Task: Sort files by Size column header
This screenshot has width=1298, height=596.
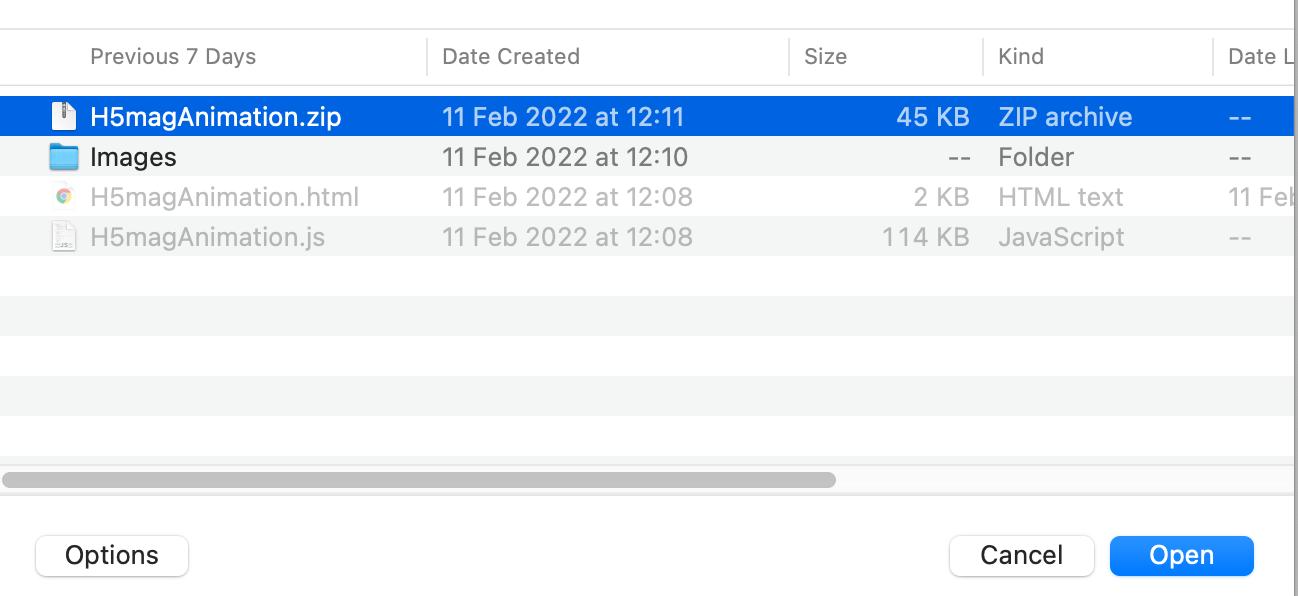Action: [825, 57]
